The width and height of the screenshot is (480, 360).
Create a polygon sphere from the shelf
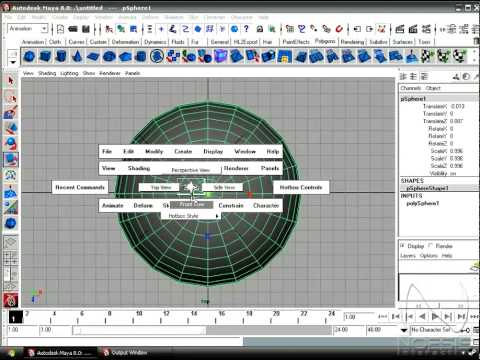point(30,56)
